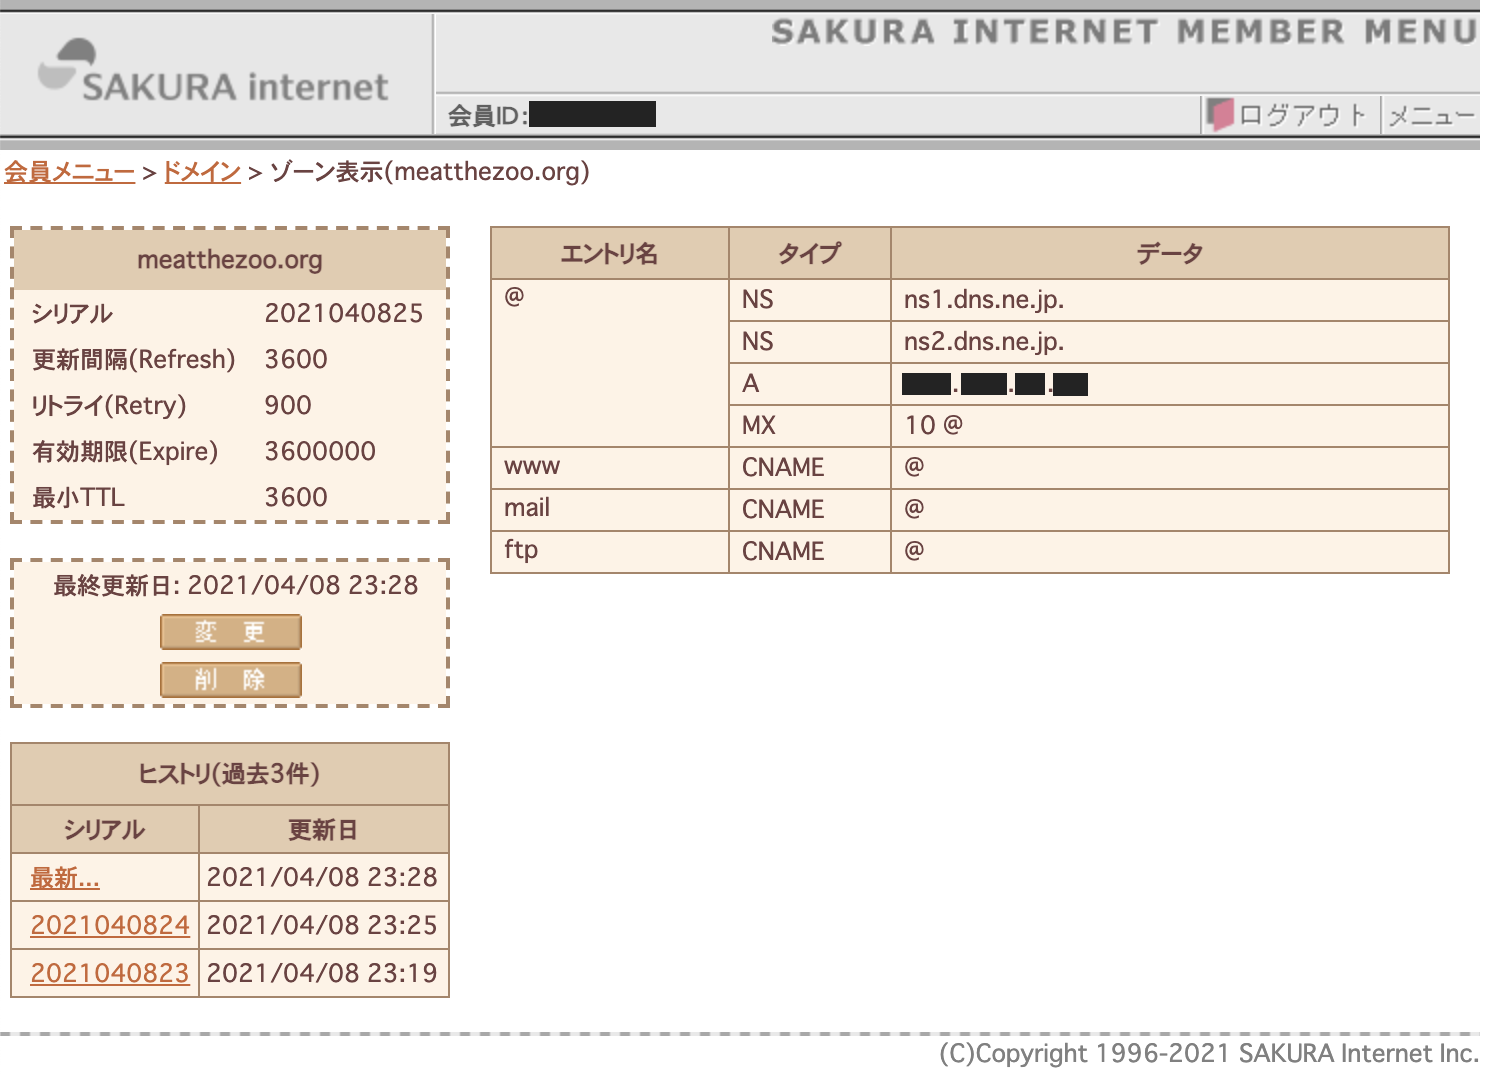This screenshot has height=1078, width=1504.
Task: Click the pink logout door icon
Action: (1220, 115)
